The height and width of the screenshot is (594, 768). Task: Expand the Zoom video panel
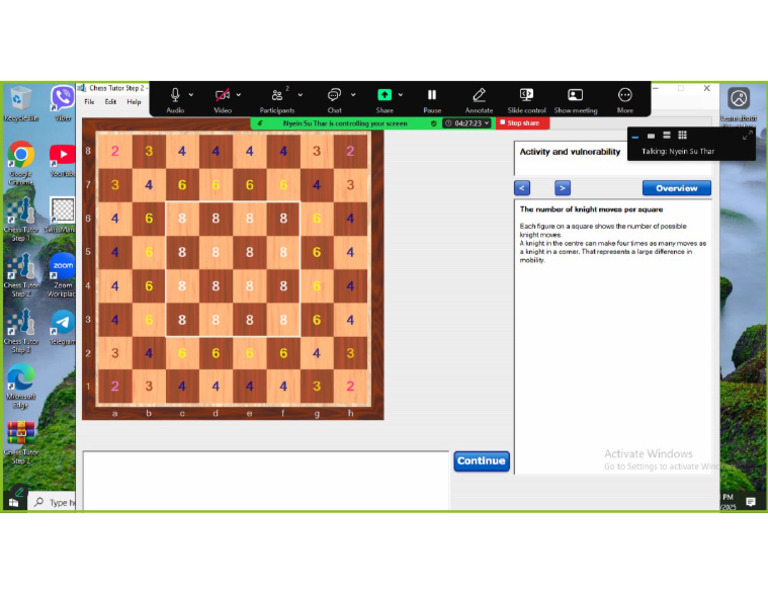click(x=747, y=136)
